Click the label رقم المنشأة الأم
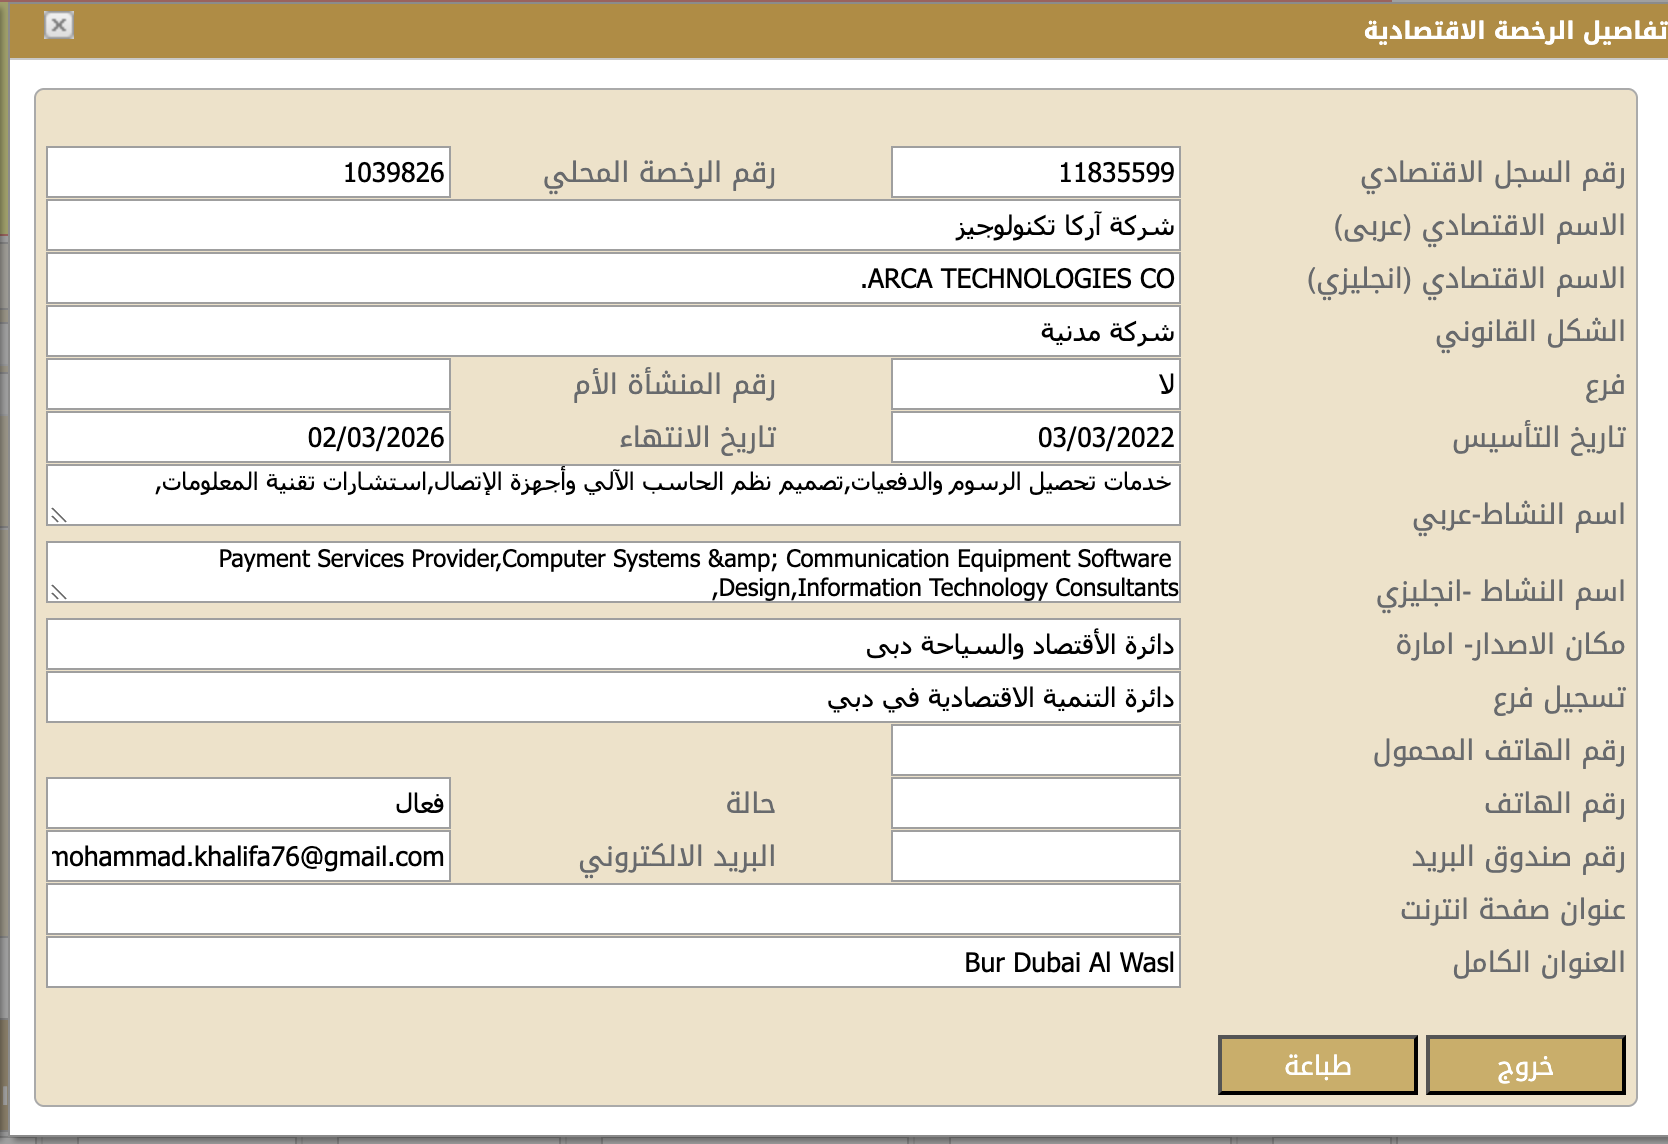Screen dimensions: 1668x1144 pos(674,384)
